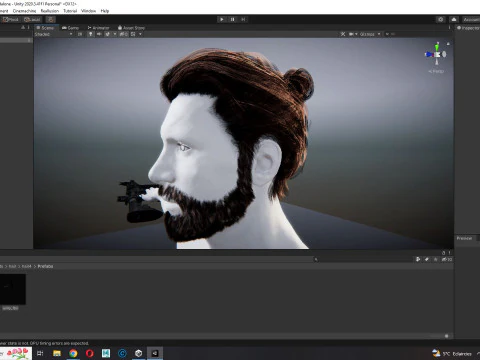The height and width of the screenshot is (360, 480).
Task: Click the orientation gizmo blue Z axis
Action: 429,54
